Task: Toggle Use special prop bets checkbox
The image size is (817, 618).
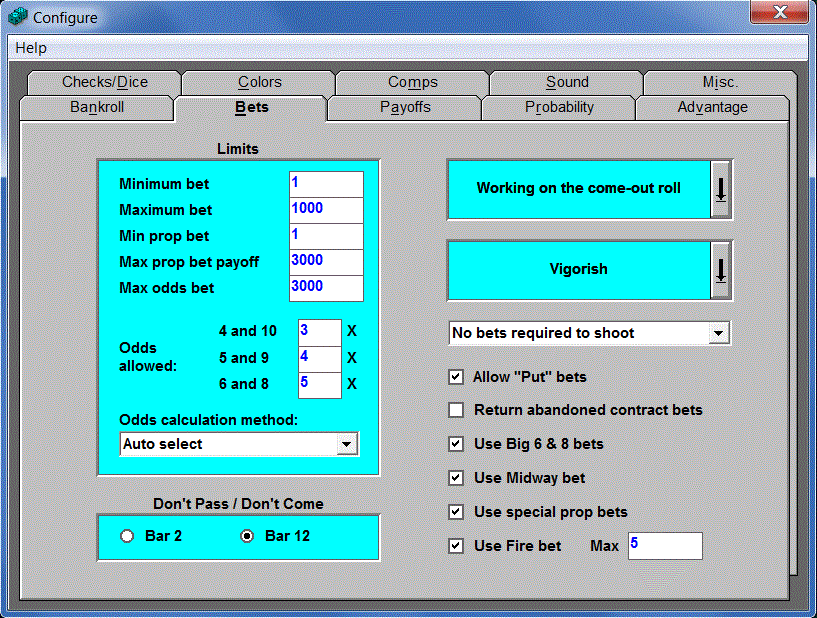Action: (x=456, y=512)
